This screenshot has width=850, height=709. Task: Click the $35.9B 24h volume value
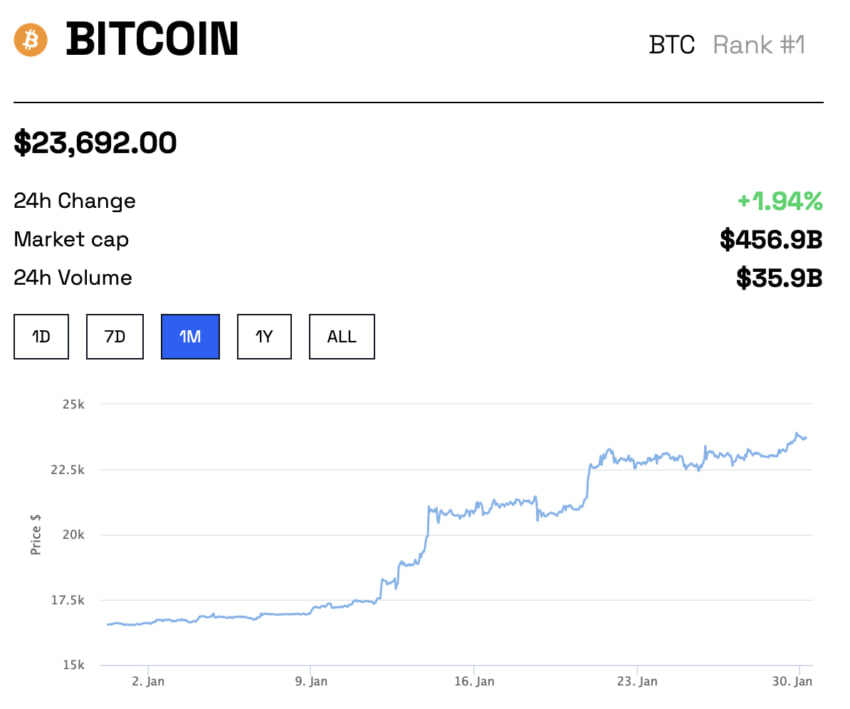(x=780, y=278)
